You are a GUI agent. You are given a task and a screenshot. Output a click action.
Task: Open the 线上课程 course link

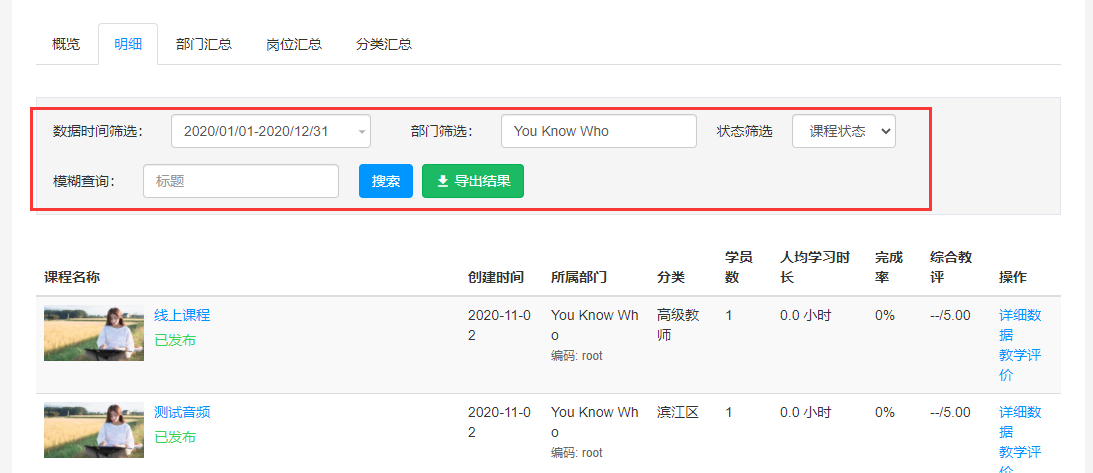click(182, 316)
